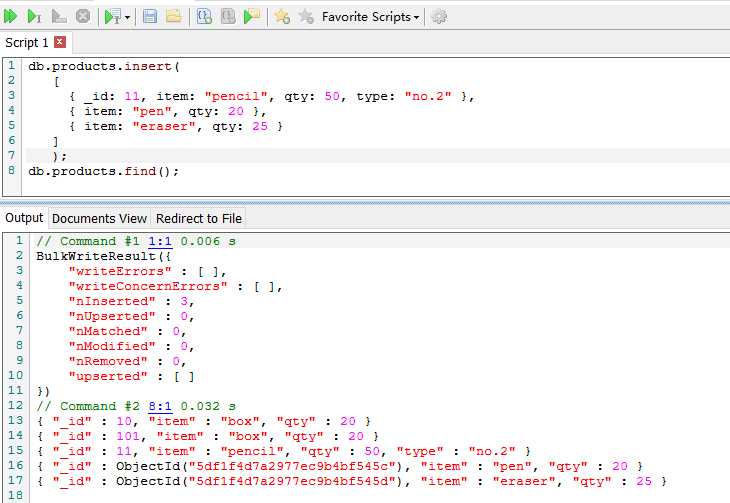Open the Redirect to File tab
The width and height of the screenshot is (730, 503).
[x=199, y=218]
